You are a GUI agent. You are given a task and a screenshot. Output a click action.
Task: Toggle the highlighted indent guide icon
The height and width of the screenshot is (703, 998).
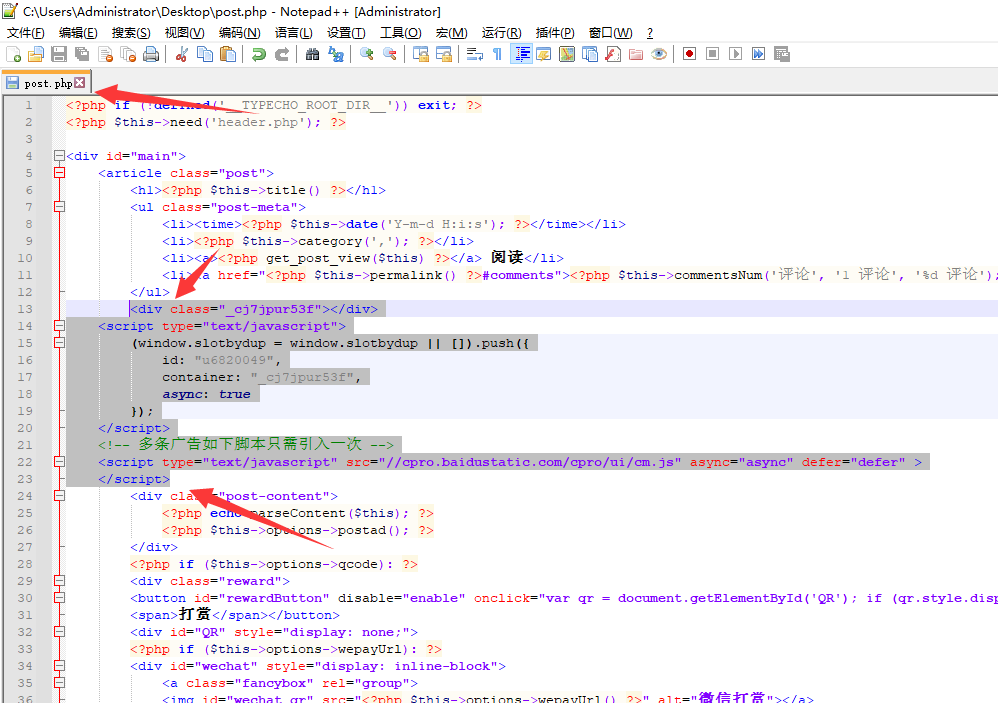[521, 54]
